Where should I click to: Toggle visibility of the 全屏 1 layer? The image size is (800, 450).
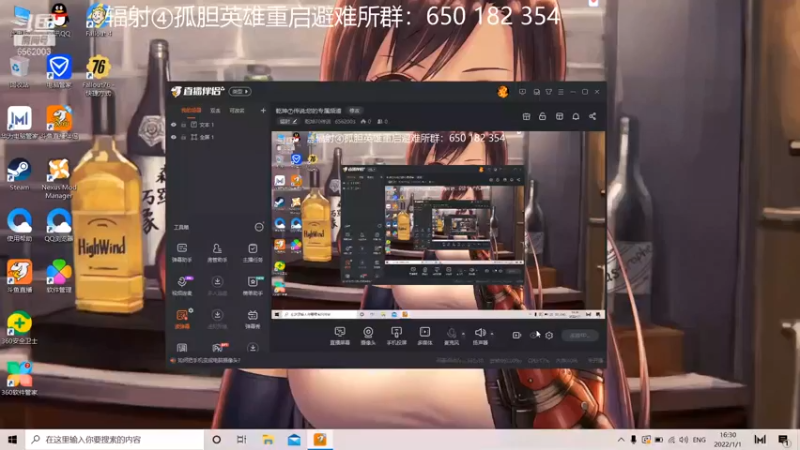tap(173, 137)
